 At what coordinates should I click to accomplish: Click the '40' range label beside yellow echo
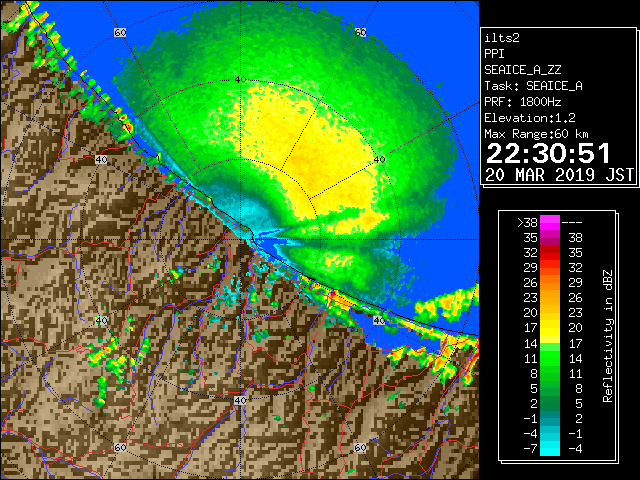pos(379,159)
